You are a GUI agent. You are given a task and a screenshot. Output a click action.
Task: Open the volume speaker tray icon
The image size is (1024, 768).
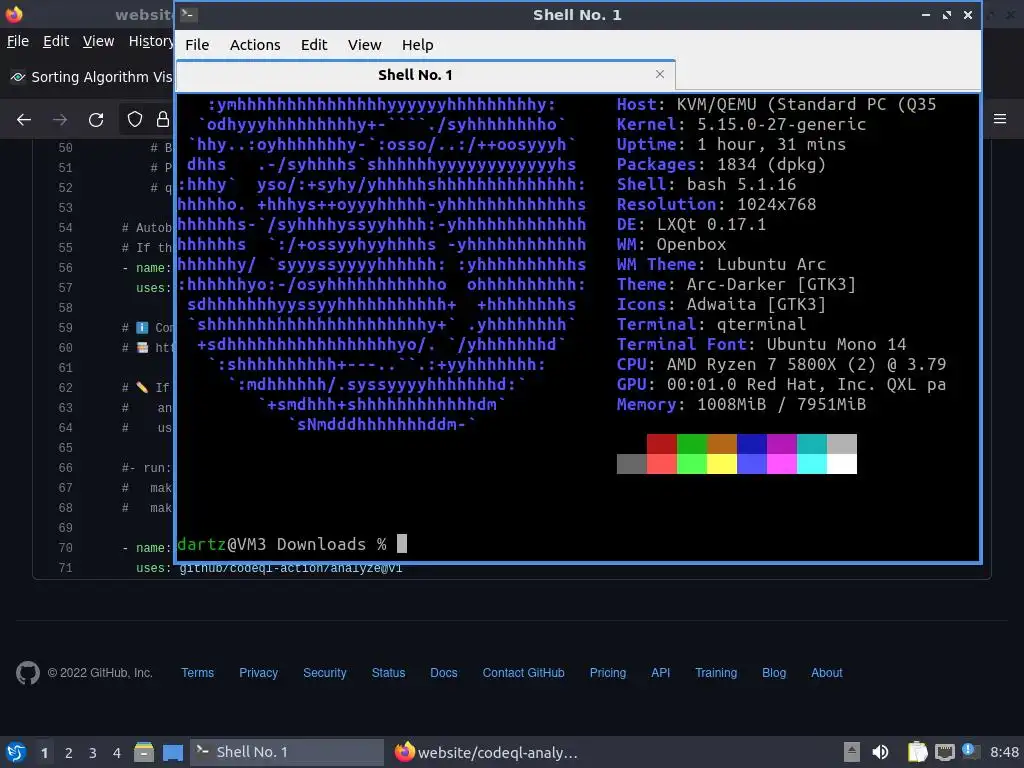coord(880,752)
